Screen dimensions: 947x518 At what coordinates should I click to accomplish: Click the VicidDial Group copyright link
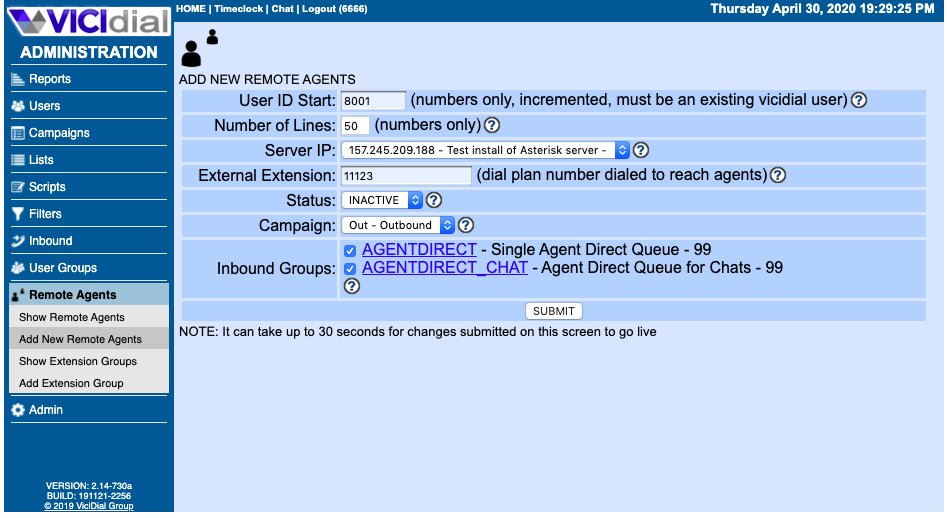[x=89, y=506]
